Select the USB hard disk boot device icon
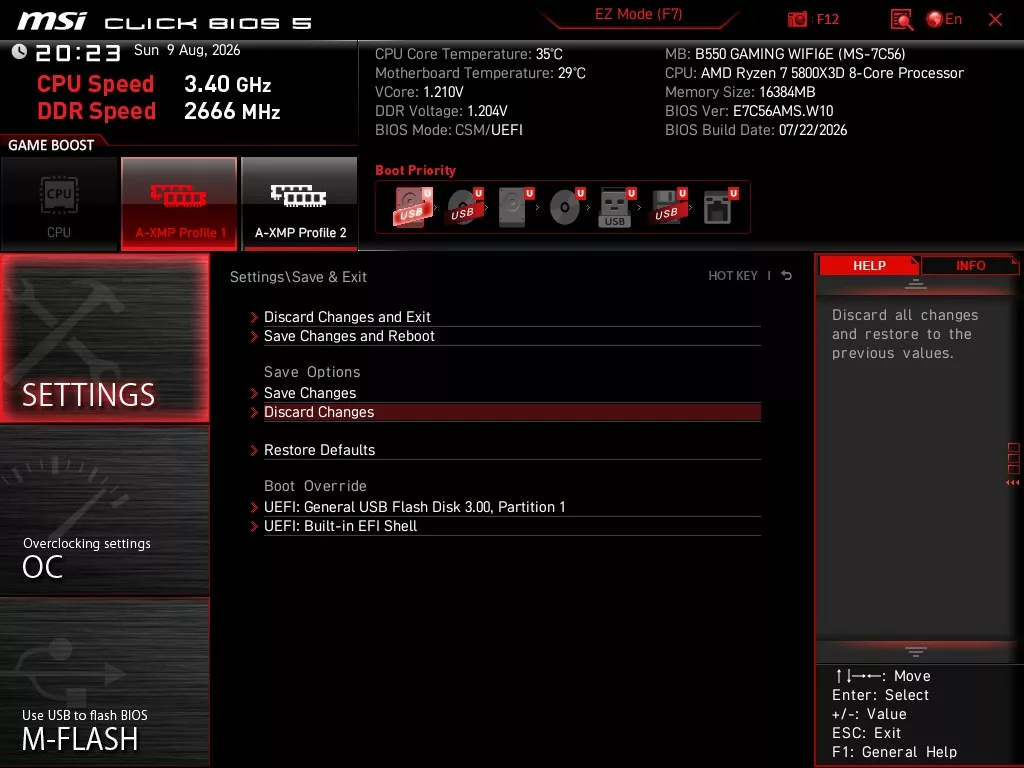The width and height of the screenshot is (1024, 768). (413, 207)
